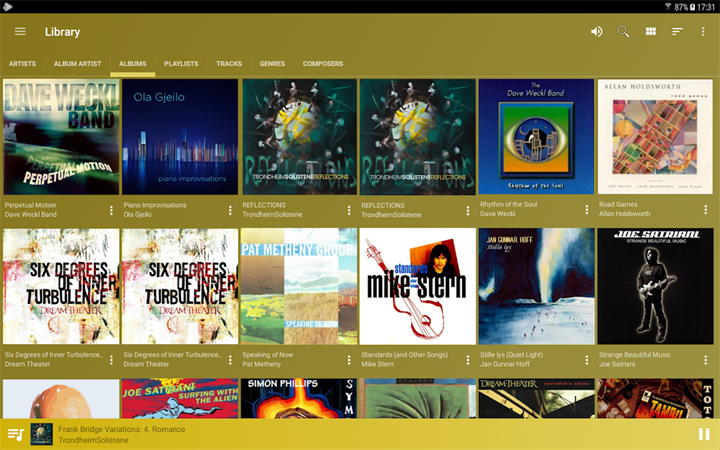720x450 pixels.
Task: Switch to the Composers tab
Action: [323, 64]
